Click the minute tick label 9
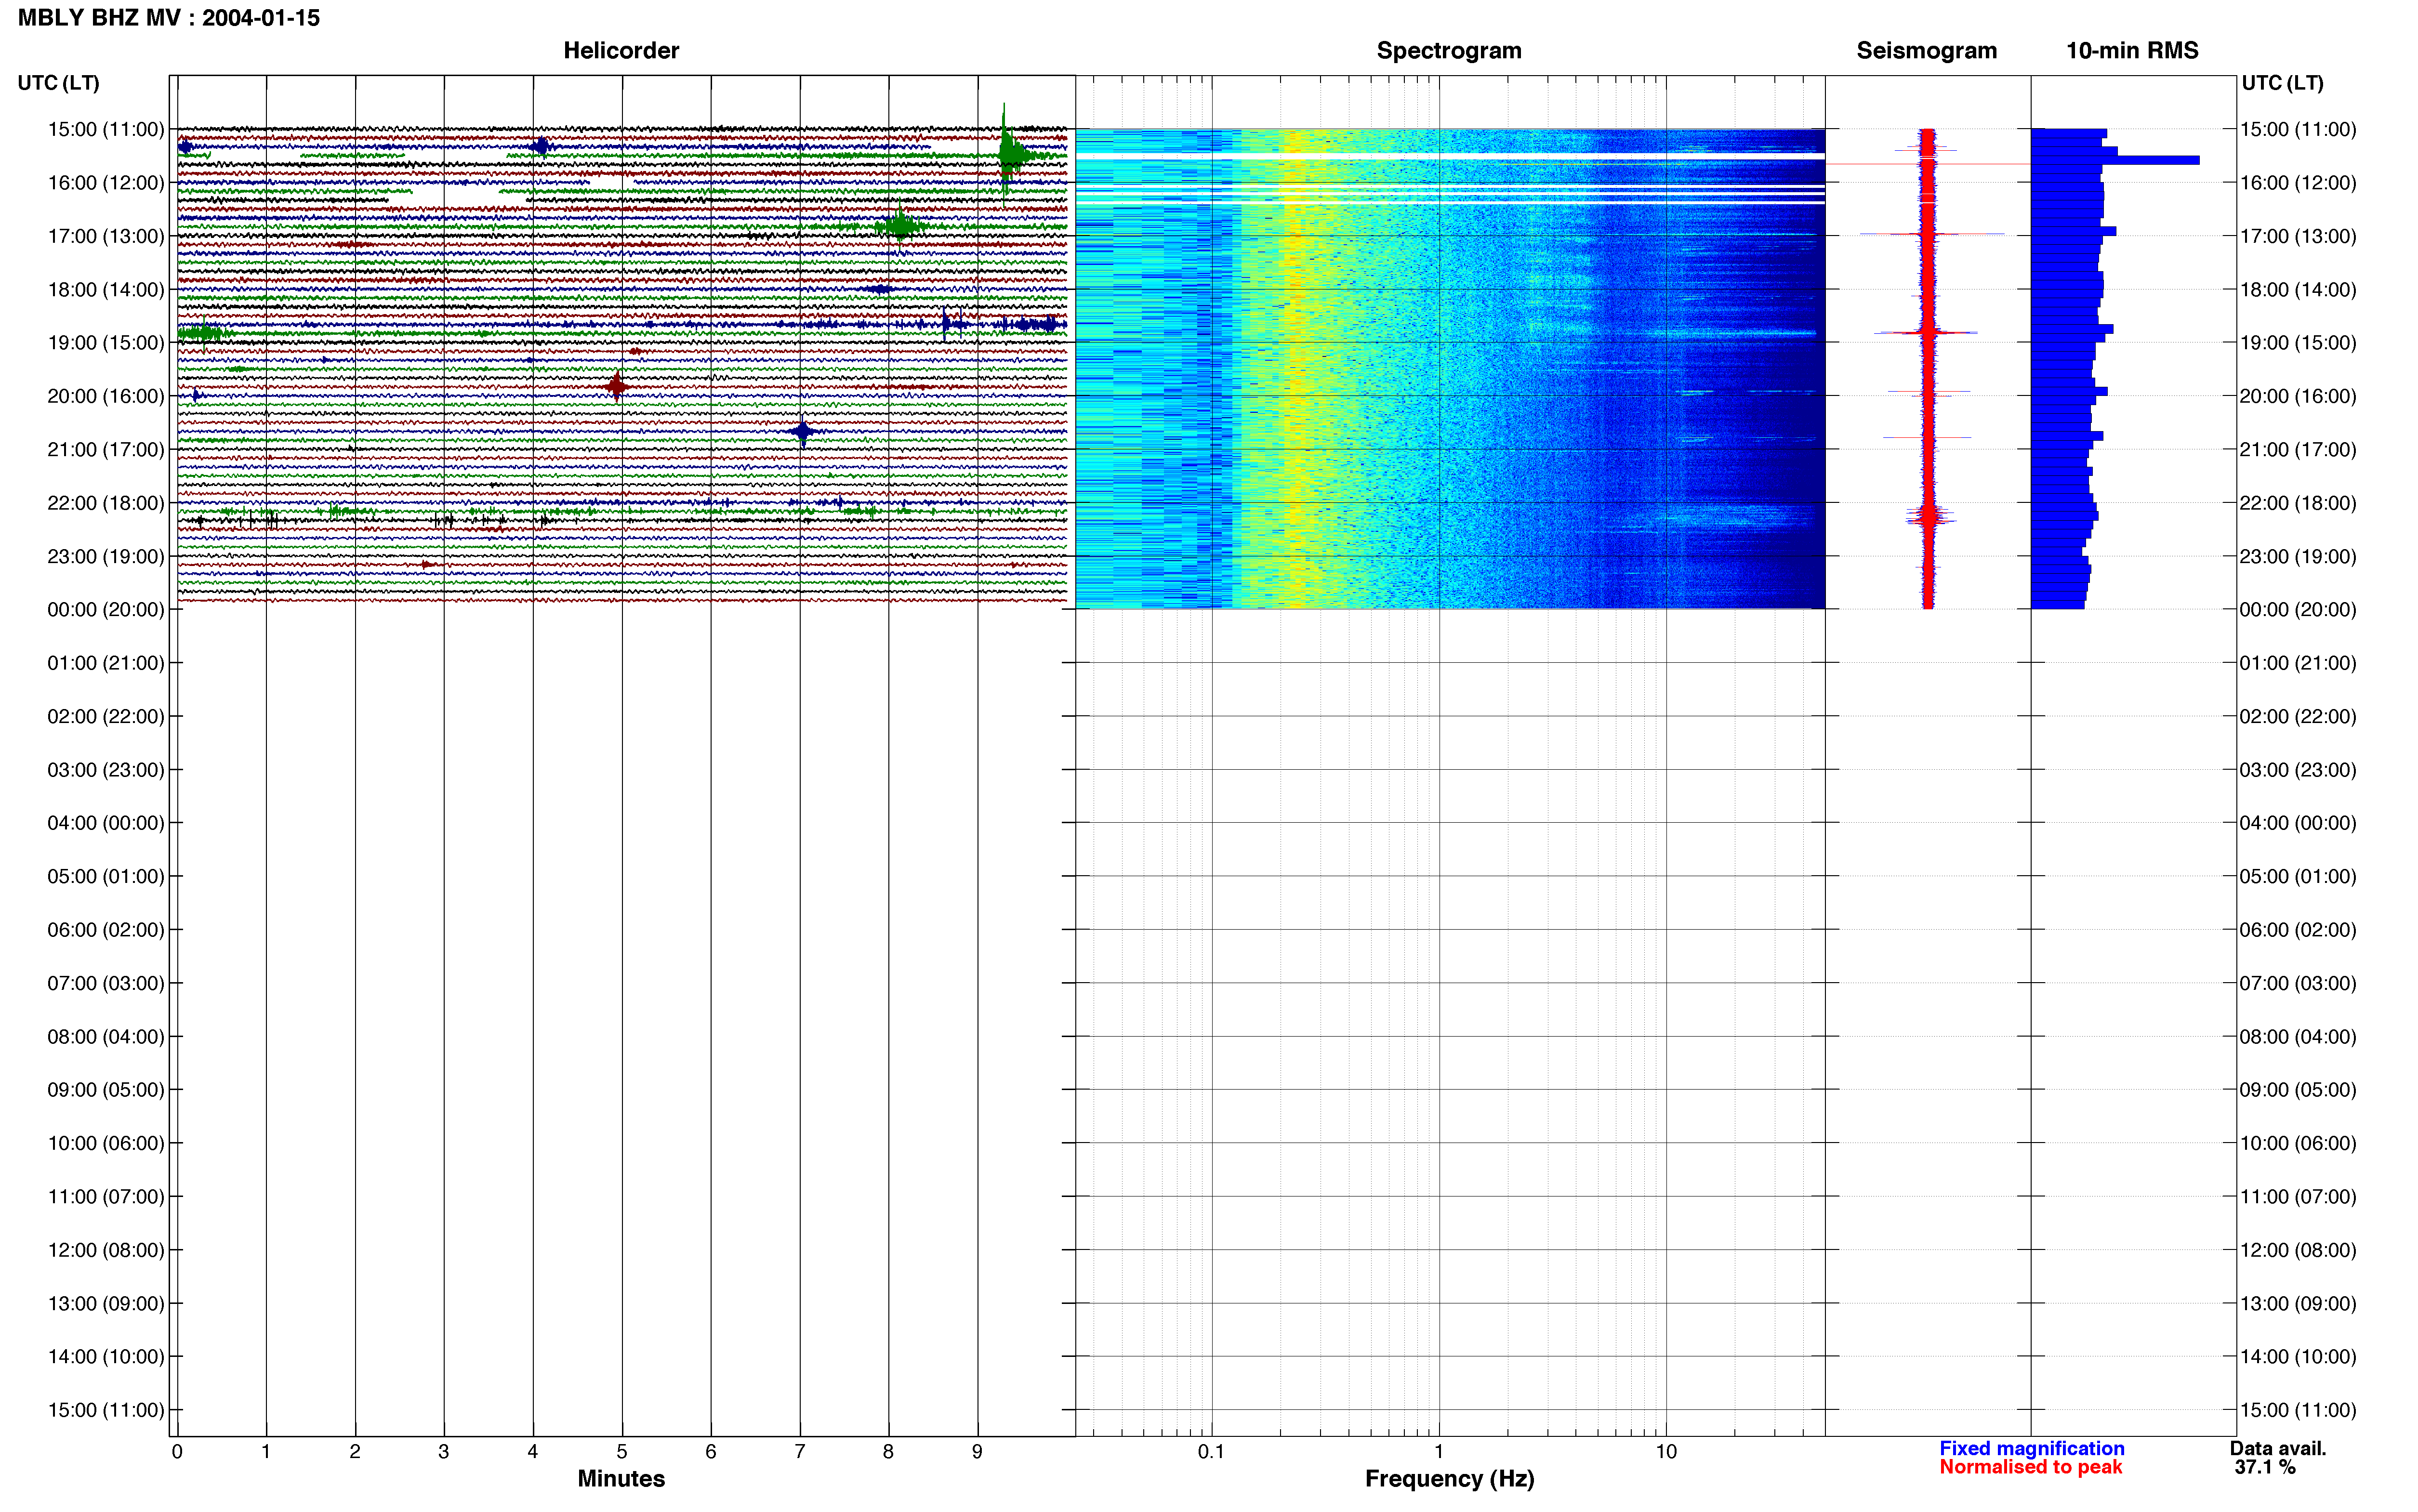 coord(977,1451)
